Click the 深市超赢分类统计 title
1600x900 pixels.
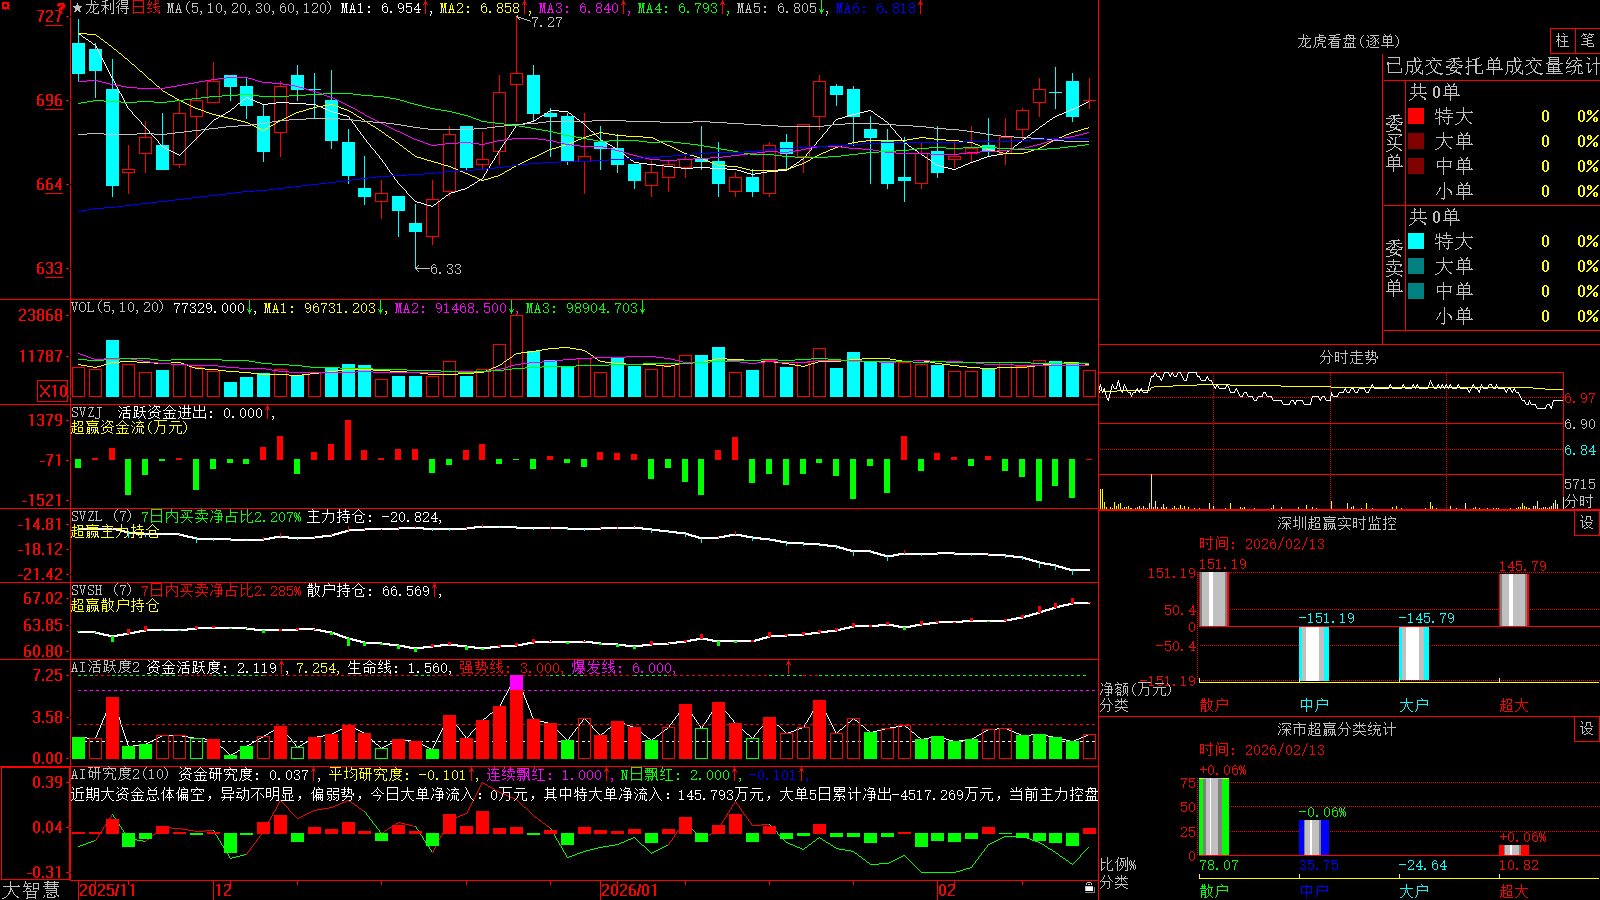coord(1336,729)
